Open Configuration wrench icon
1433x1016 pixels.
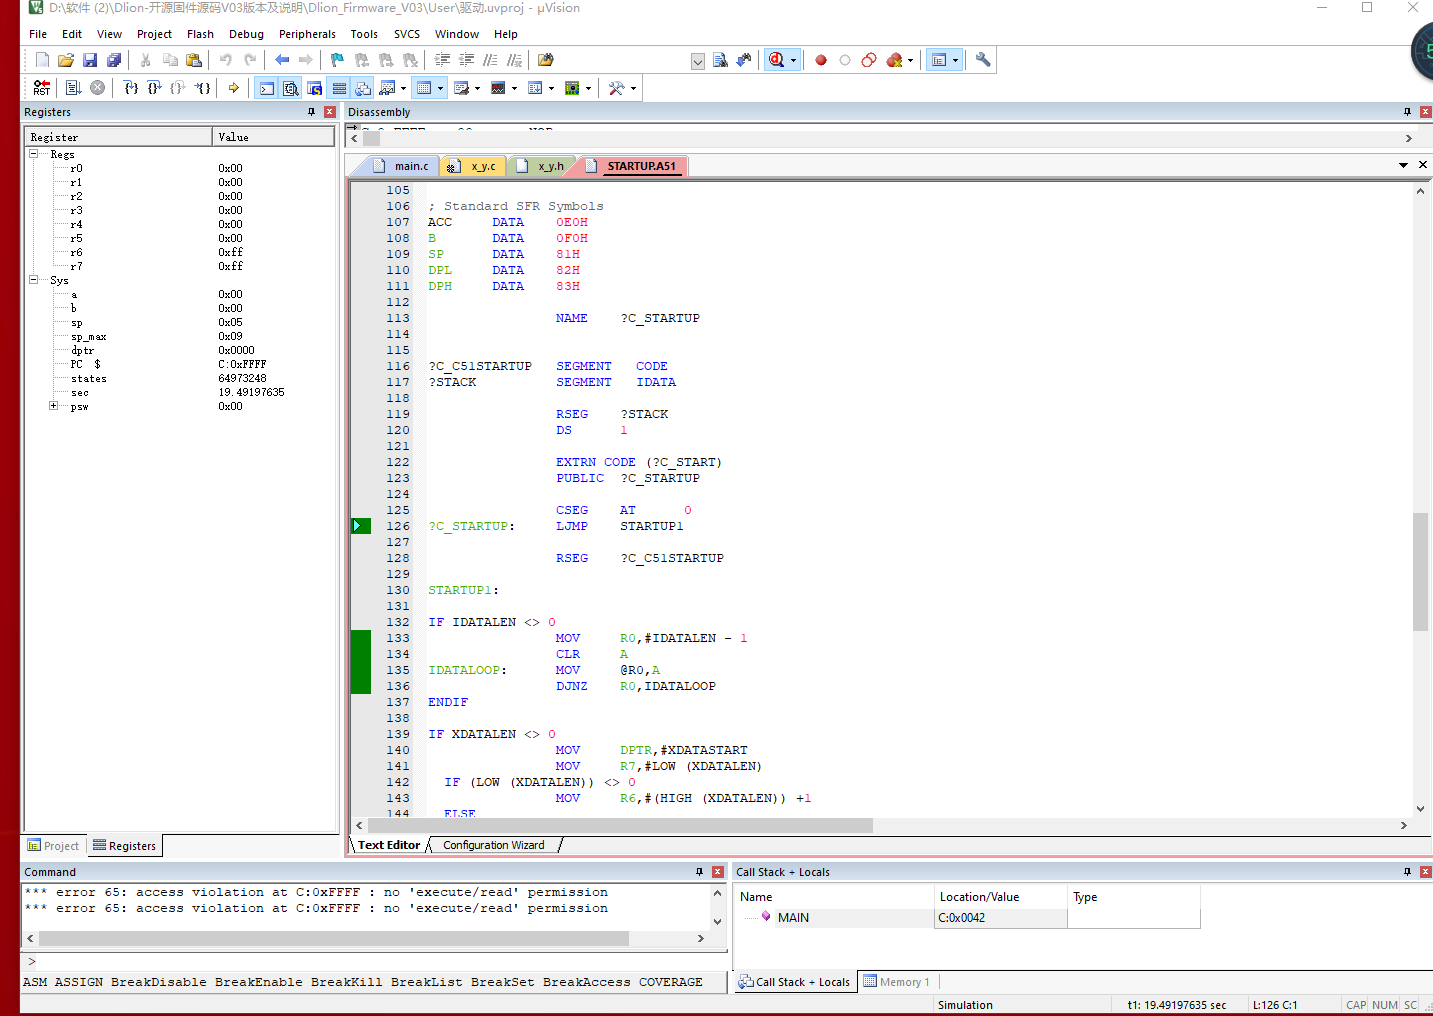tap(983, 60)
